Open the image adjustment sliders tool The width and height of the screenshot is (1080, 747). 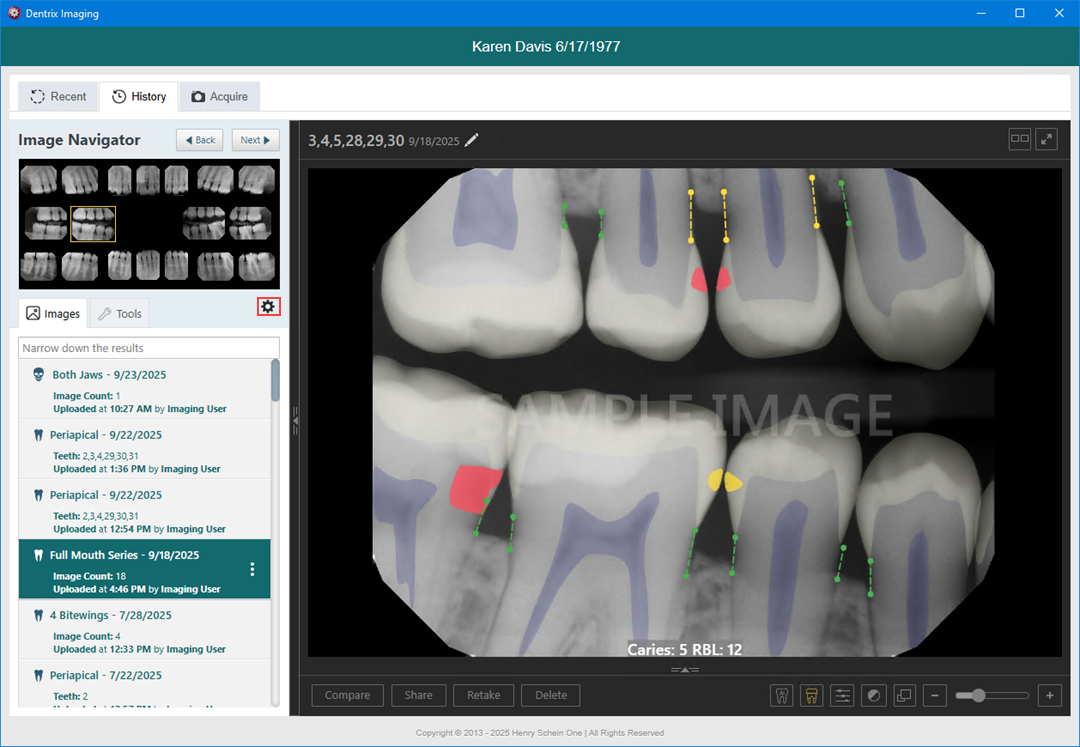pyautogui.click(x=843, y=695)
